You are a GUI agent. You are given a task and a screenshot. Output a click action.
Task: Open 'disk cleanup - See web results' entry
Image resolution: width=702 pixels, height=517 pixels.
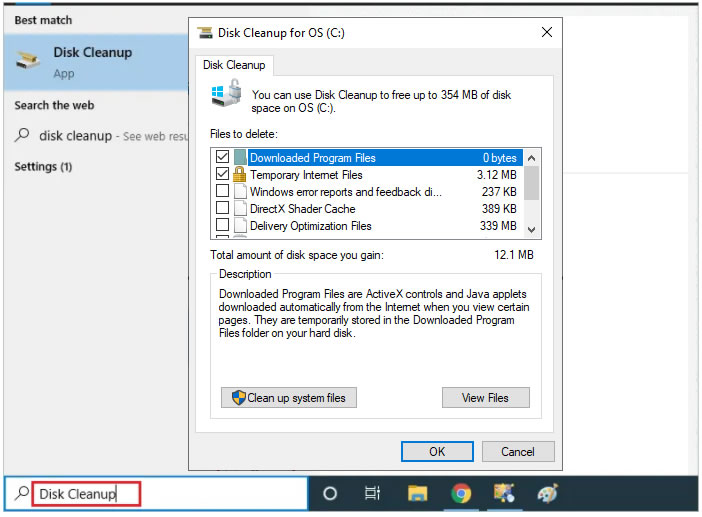pos(101,136)
